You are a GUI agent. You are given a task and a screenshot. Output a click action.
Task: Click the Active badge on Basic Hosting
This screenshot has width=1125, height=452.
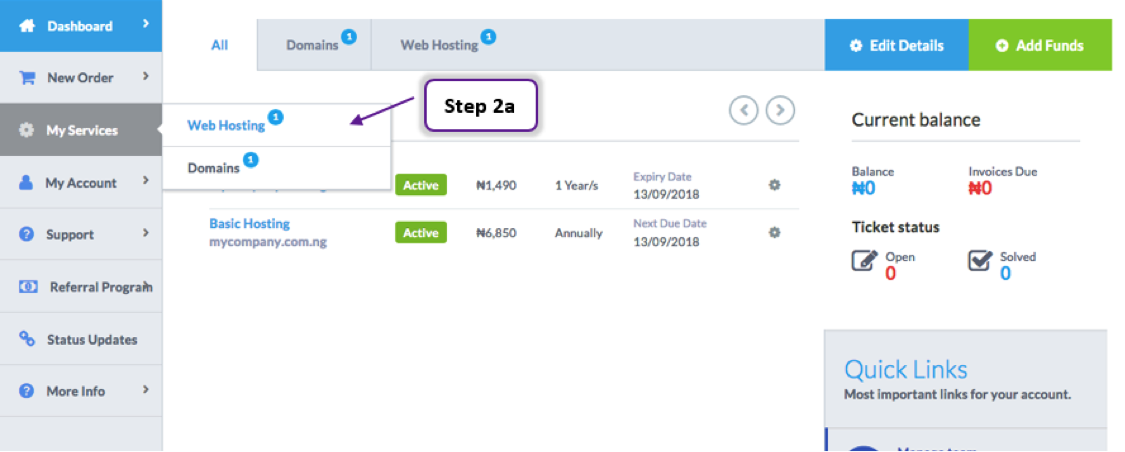tap(420, 232)
